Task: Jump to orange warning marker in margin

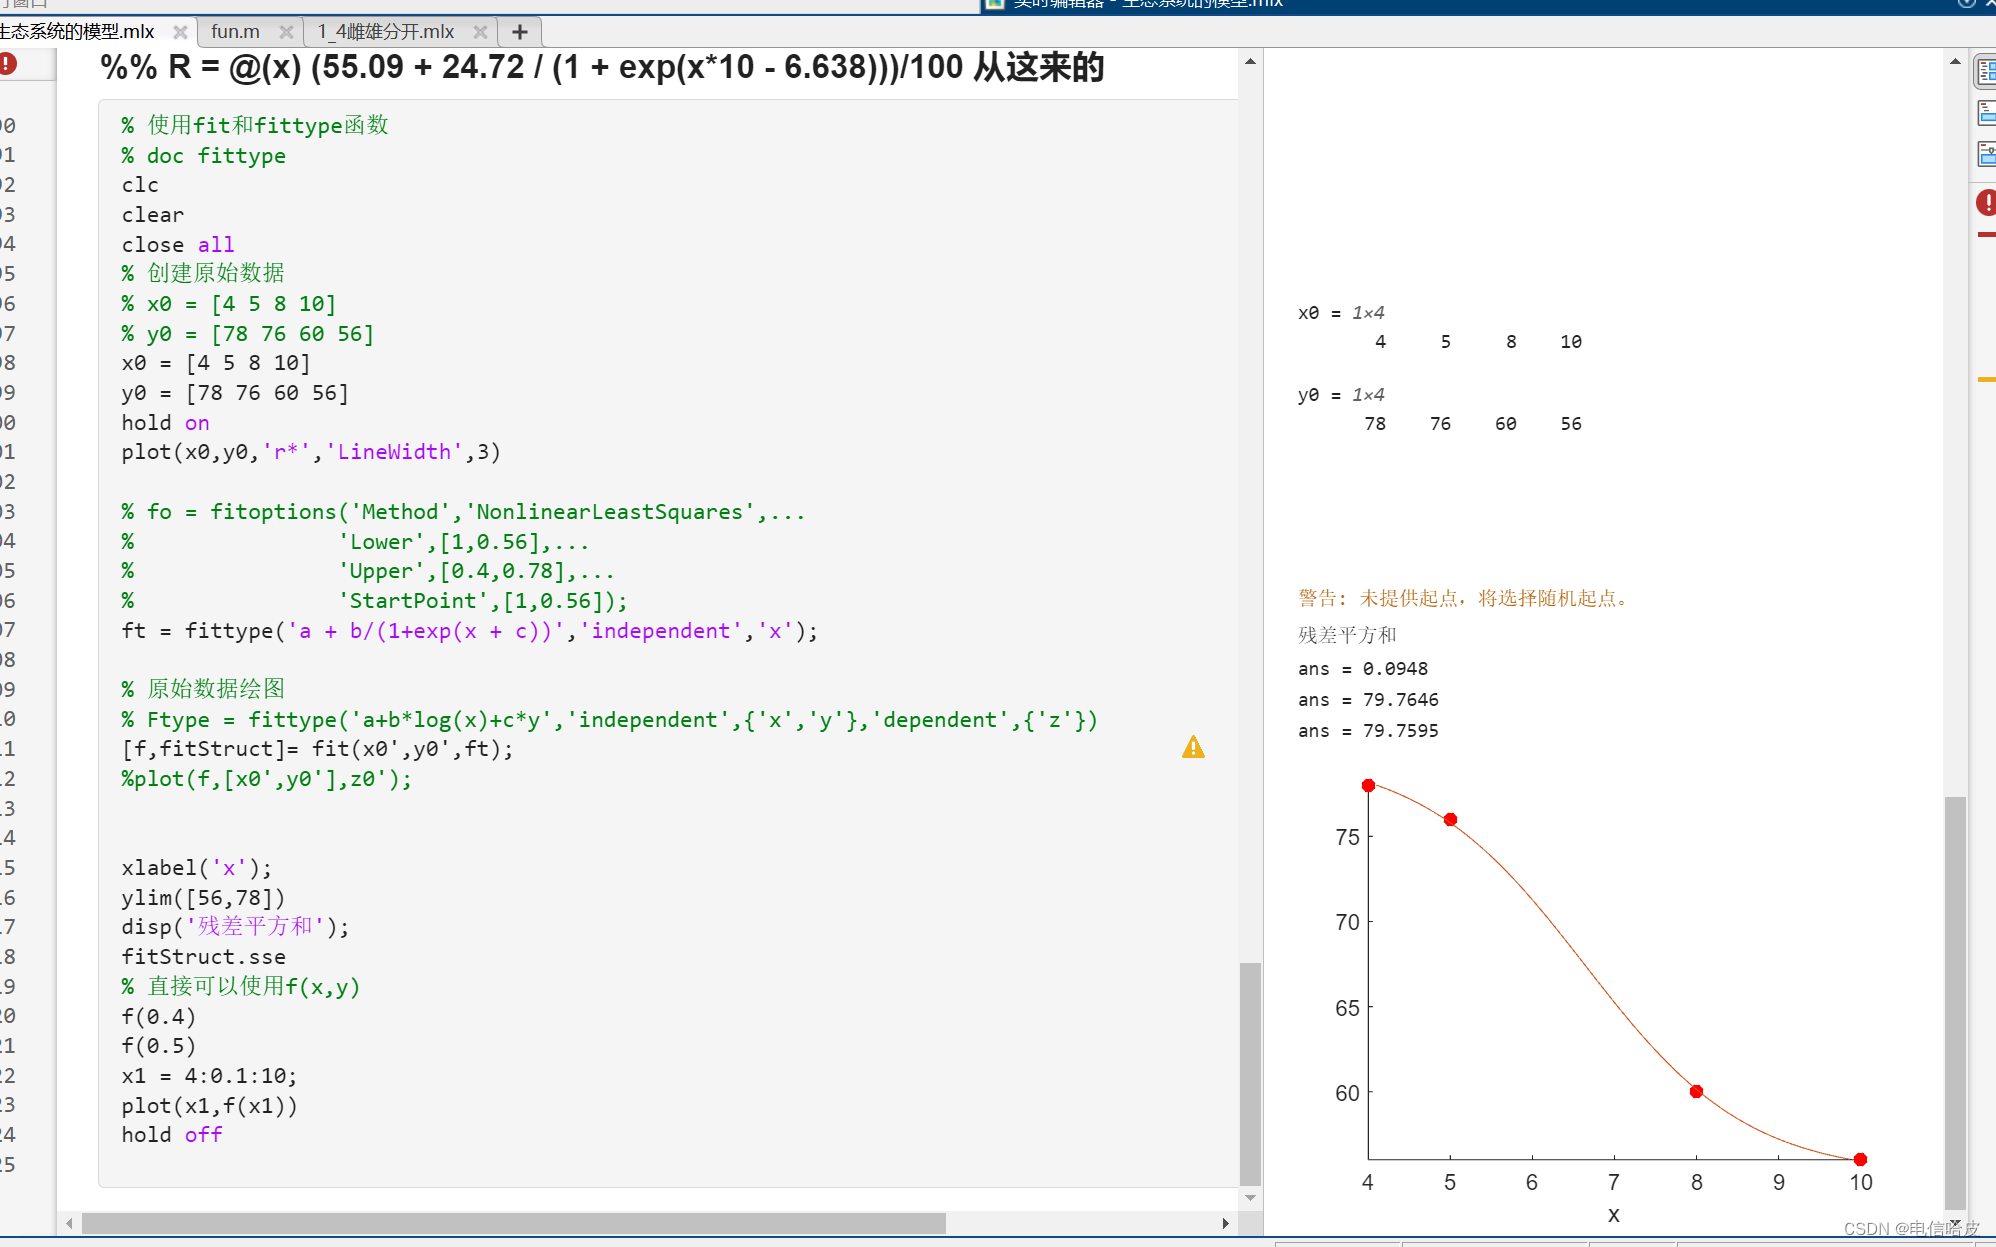Action: tap(1986, 380)
